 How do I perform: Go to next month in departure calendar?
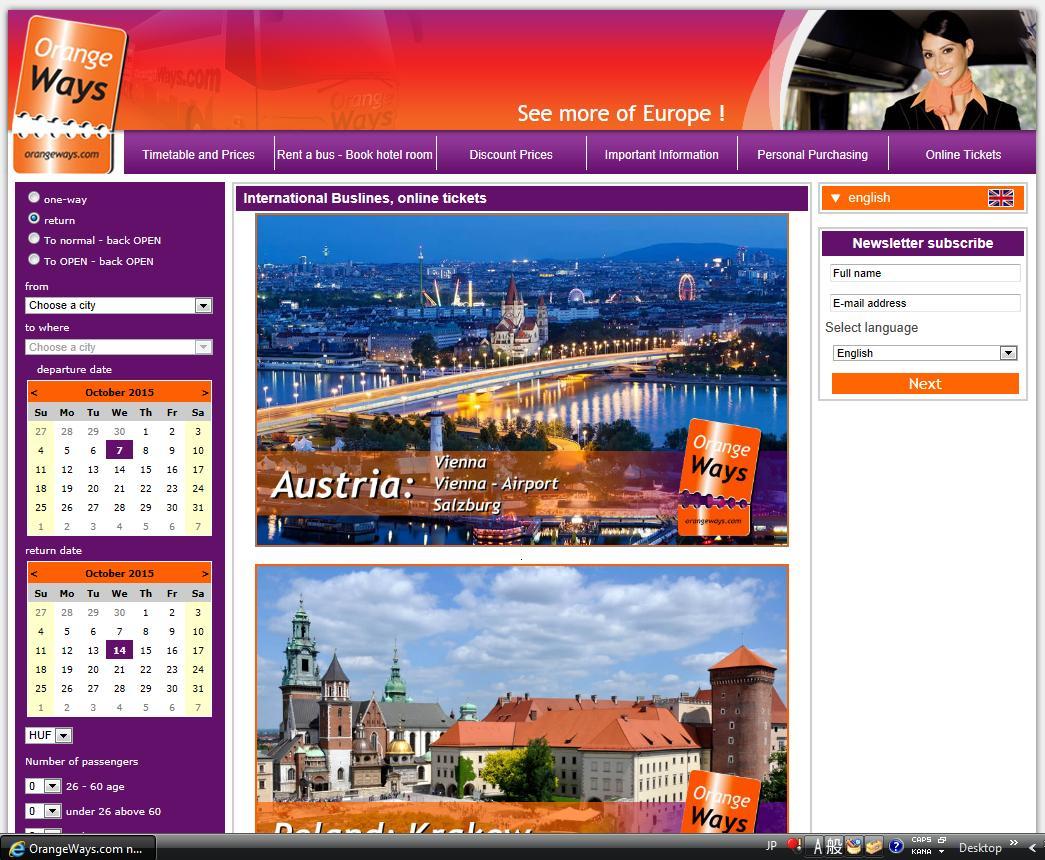[205, 393]
